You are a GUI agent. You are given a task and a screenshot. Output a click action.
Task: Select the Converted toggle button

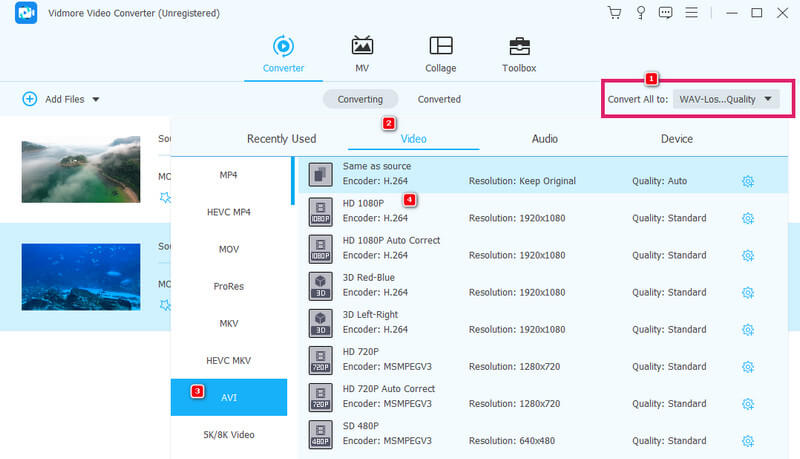[x=439, y=99]
